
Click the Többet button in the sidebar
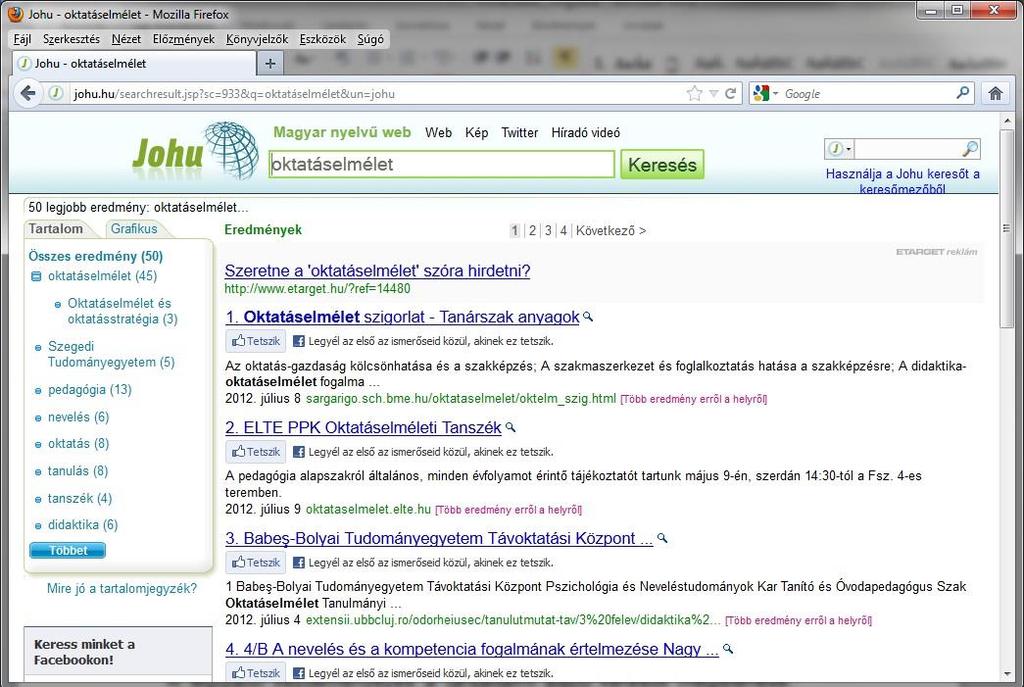pos(67,551)
